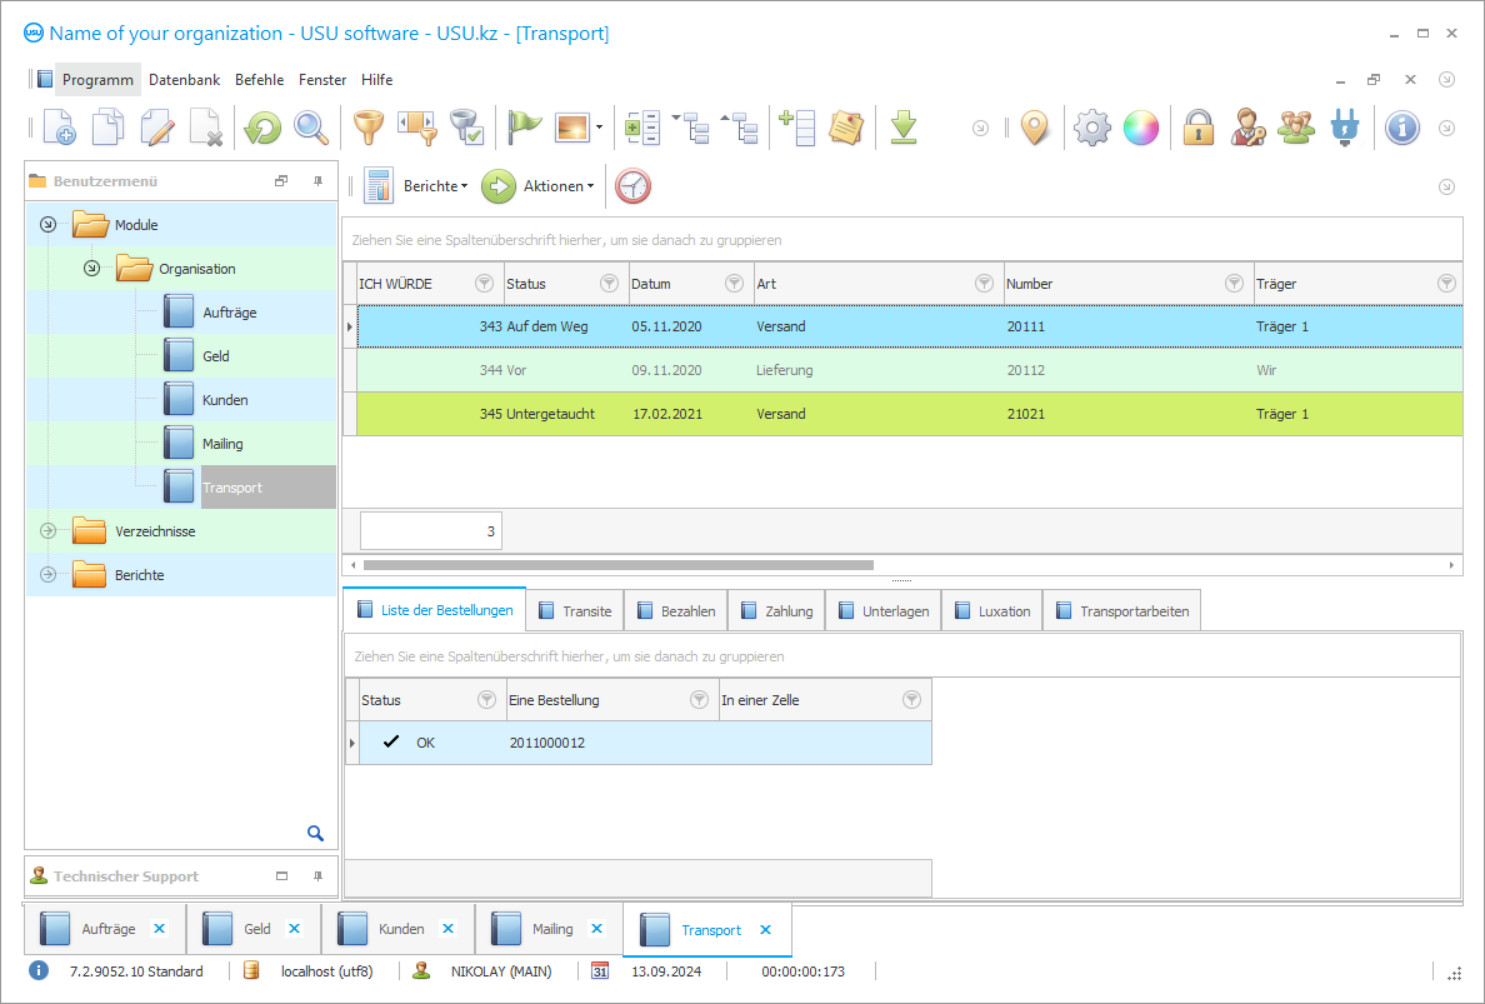Click the map location pin icon
Viewport: 1485px width, 1004px height.
pos(1035,128)
